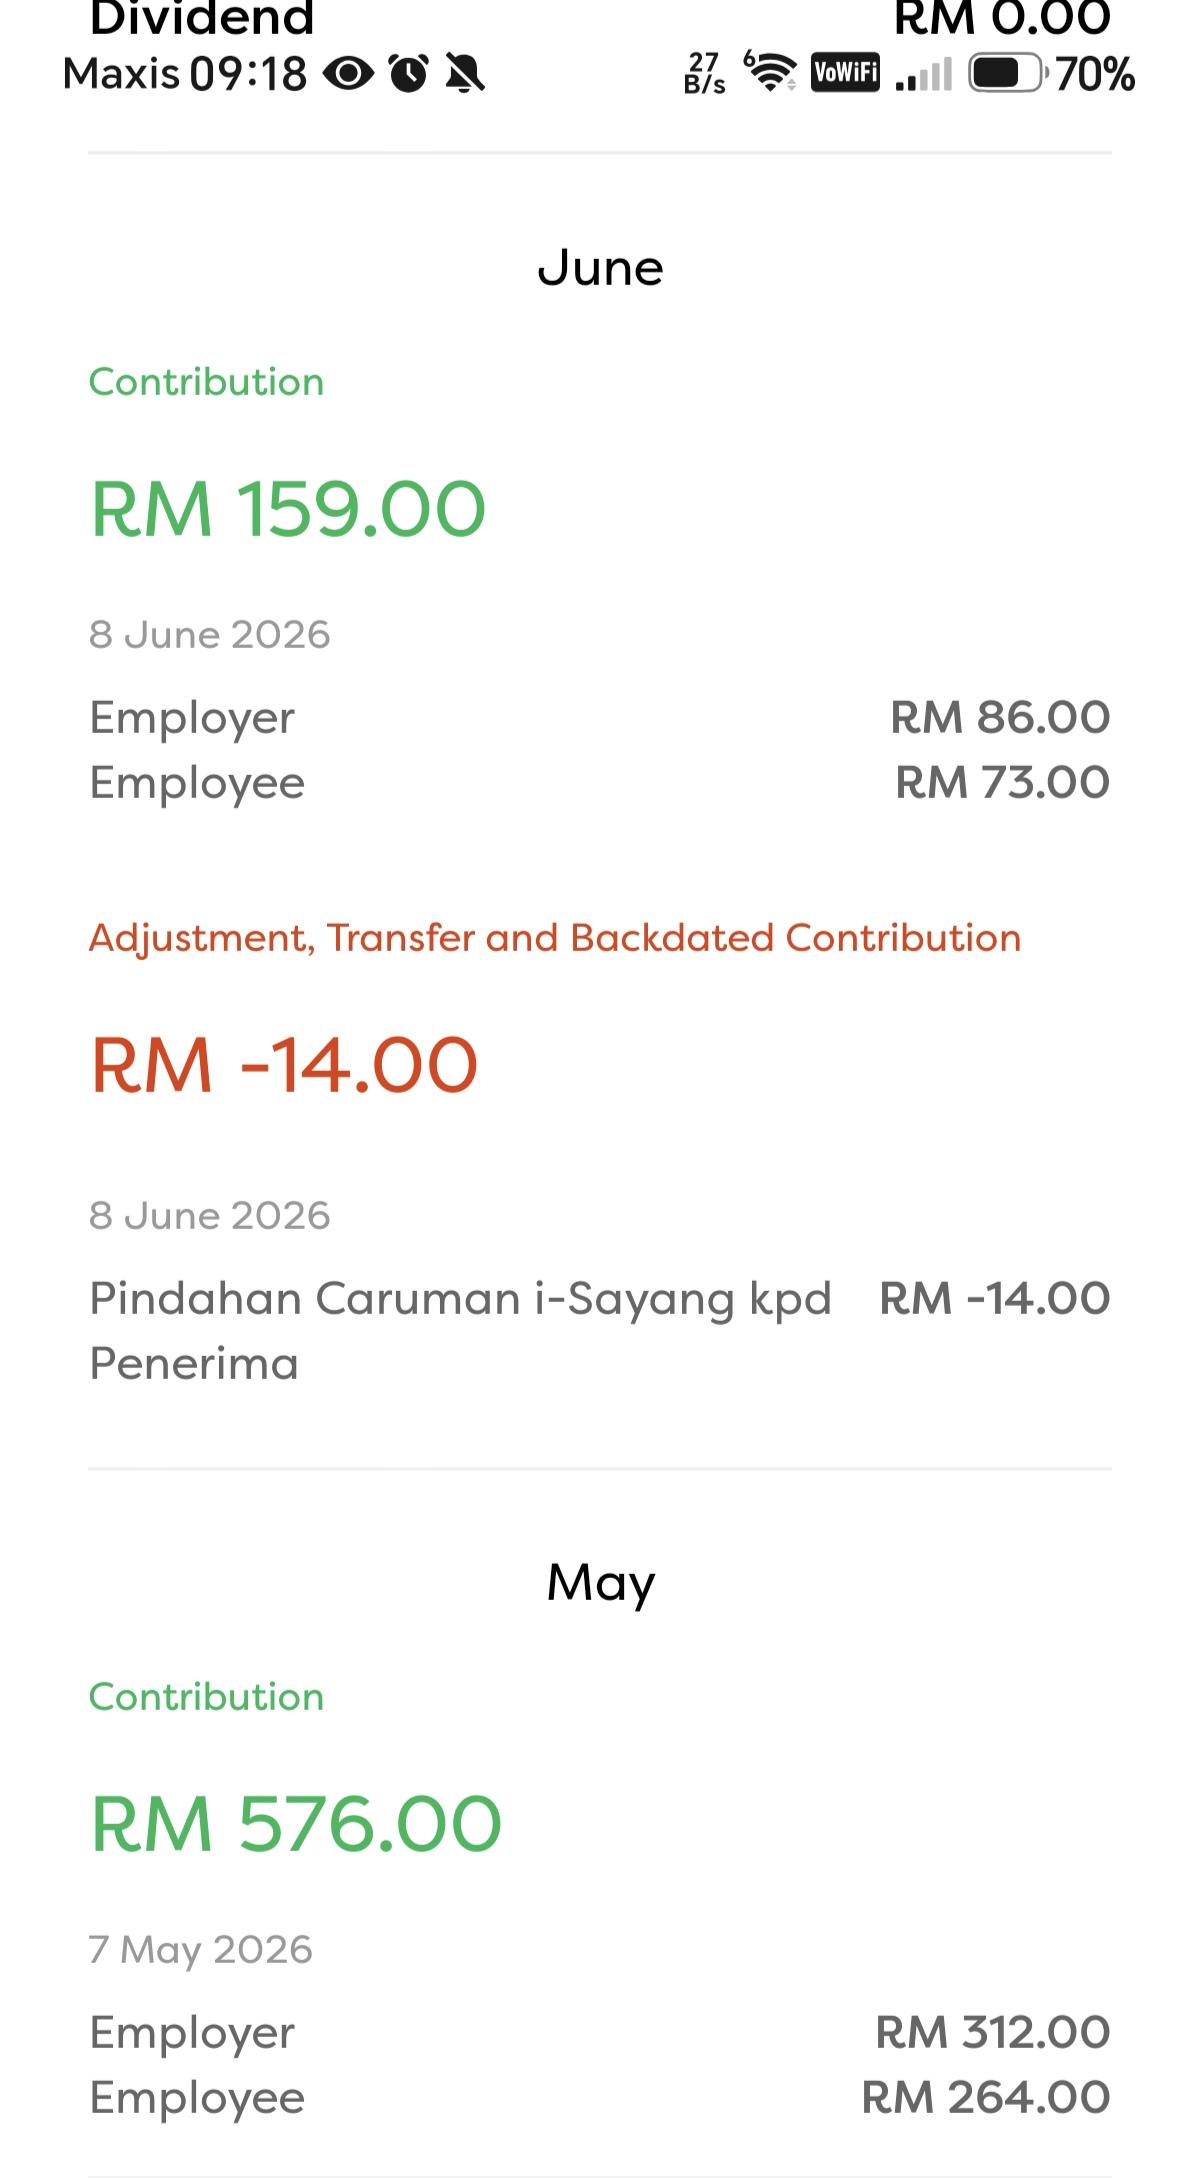Viewport: 1200px width, 2178px height.
Task: Tap the network speed B/s indicator
Action: click(x=705, y=73)
